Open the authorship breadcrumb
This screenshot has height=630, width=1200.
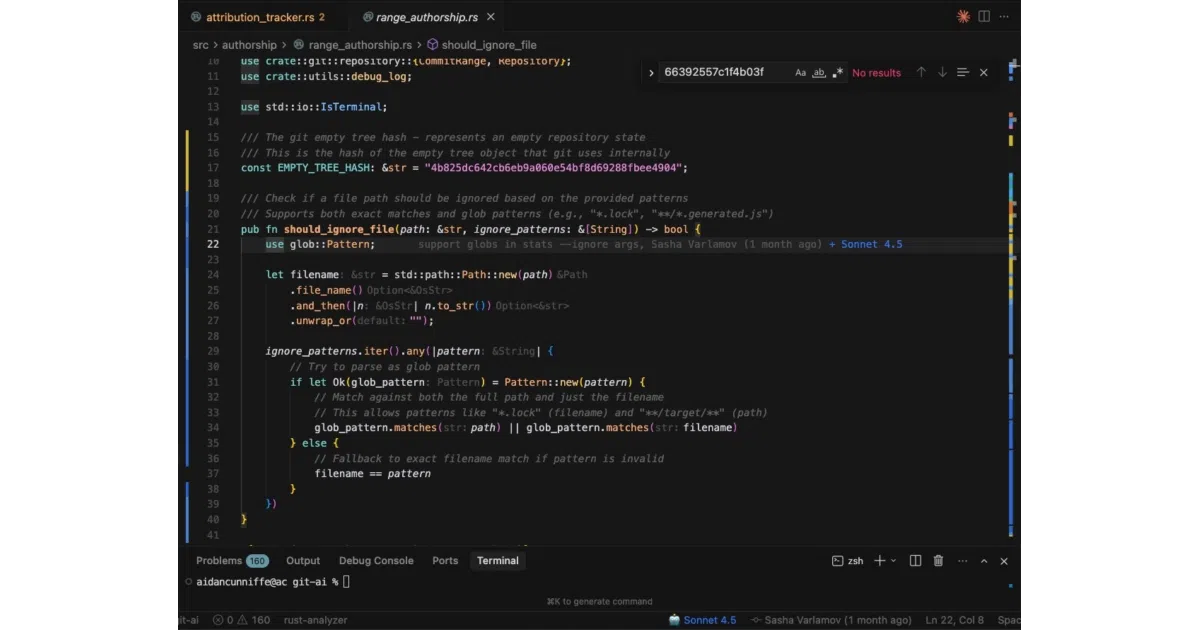pyautogui.click(x=249, y=45)
